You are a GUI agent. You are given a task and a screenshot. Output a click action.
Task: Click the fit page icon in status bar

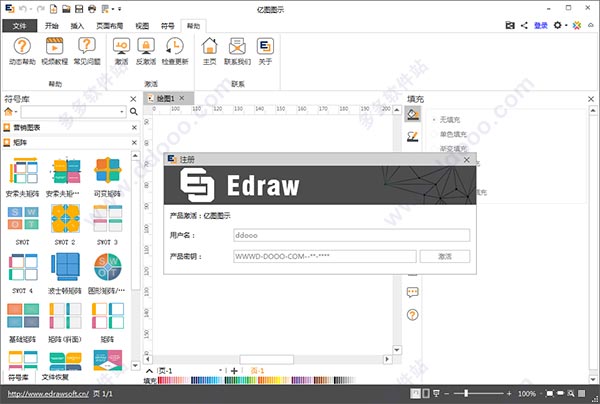pyautogui.click(x=549, y=393)
